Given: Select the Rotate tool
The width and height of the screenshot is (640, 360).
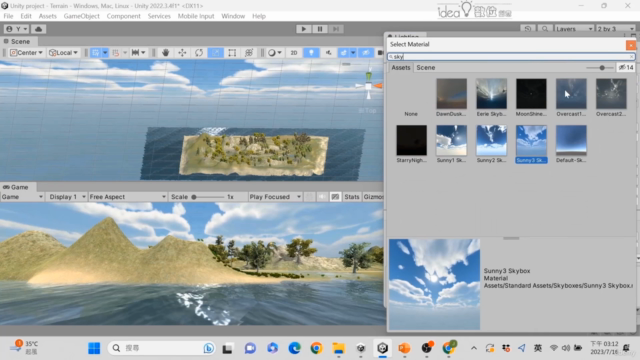Looking at the screenshot, I should pos(199,53).
